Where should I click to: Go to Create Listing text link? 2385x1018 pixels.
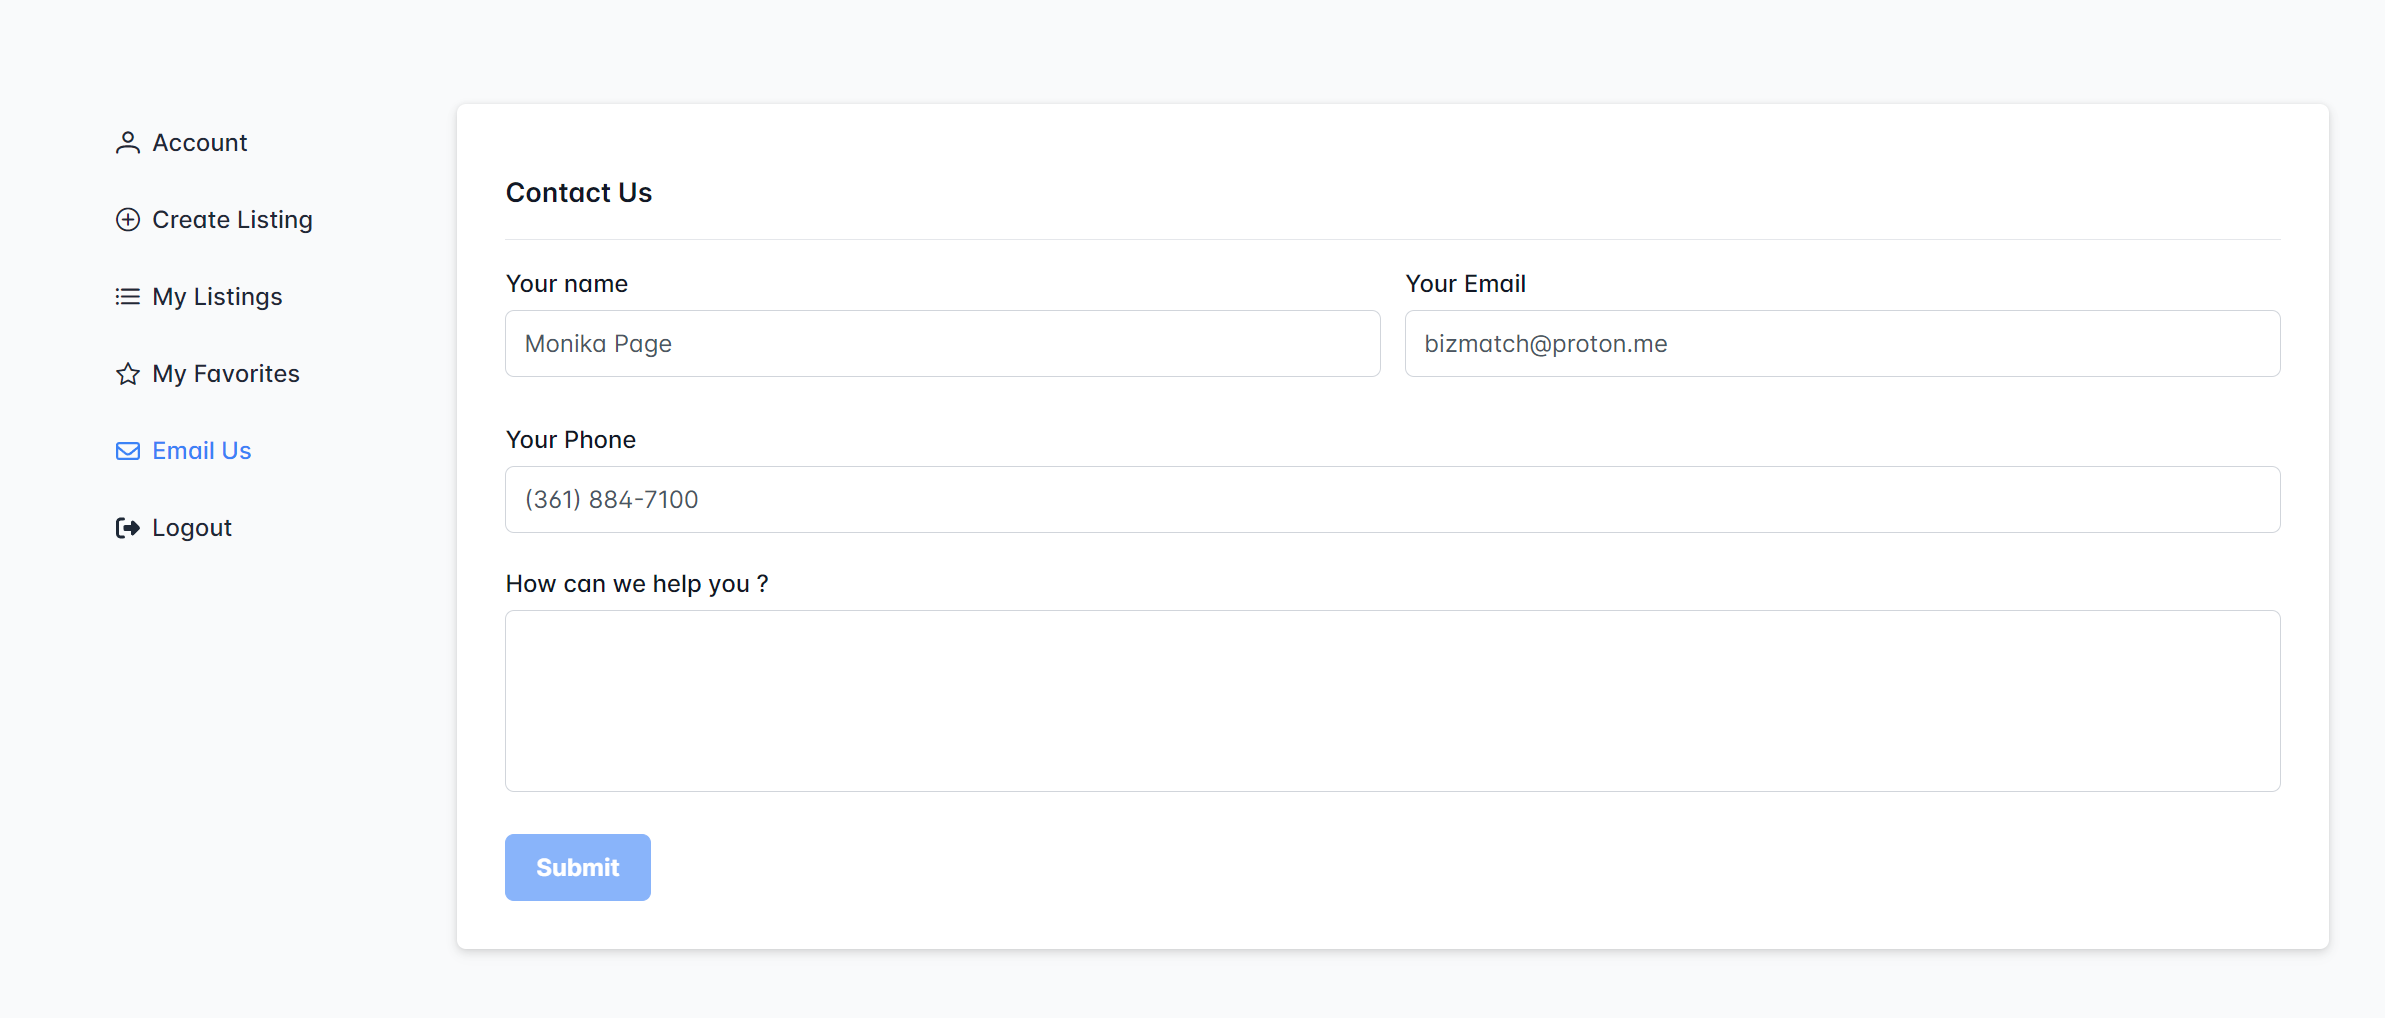coord(232,220)
